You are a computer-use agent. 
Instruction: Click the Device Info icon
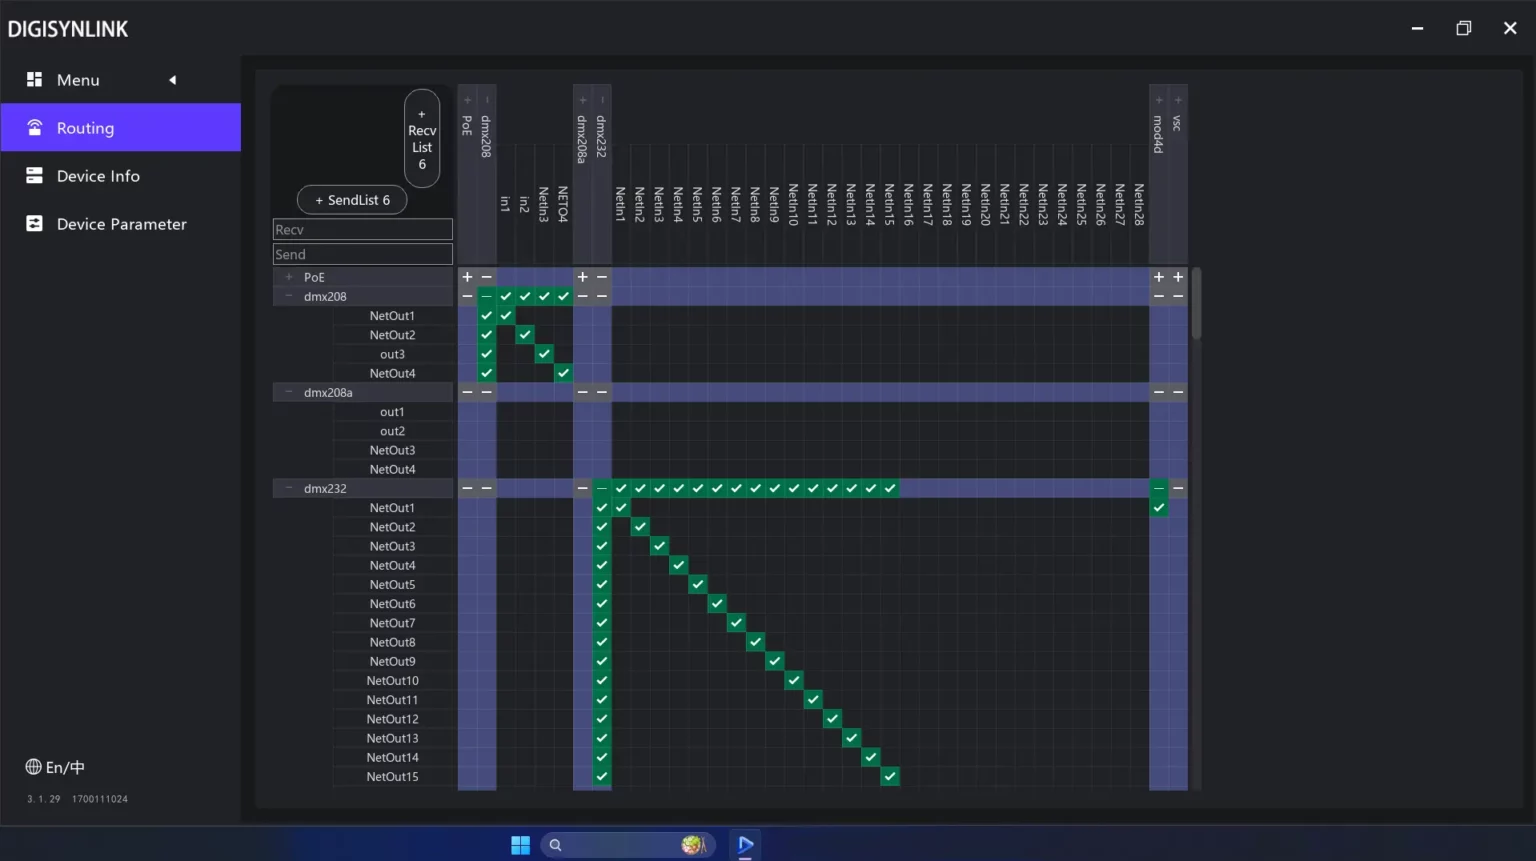34,176
